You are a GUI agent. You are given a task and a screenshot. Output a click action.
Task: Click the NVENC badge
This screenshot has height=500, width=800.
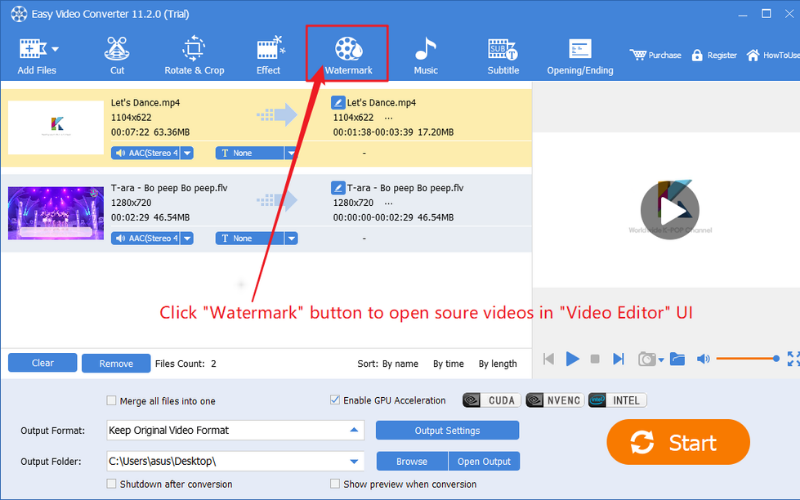coord(555,400)
